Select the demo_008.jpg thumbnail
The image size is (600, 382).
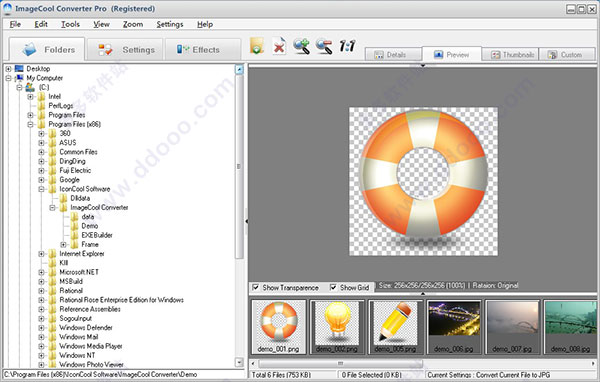point(570,326)
